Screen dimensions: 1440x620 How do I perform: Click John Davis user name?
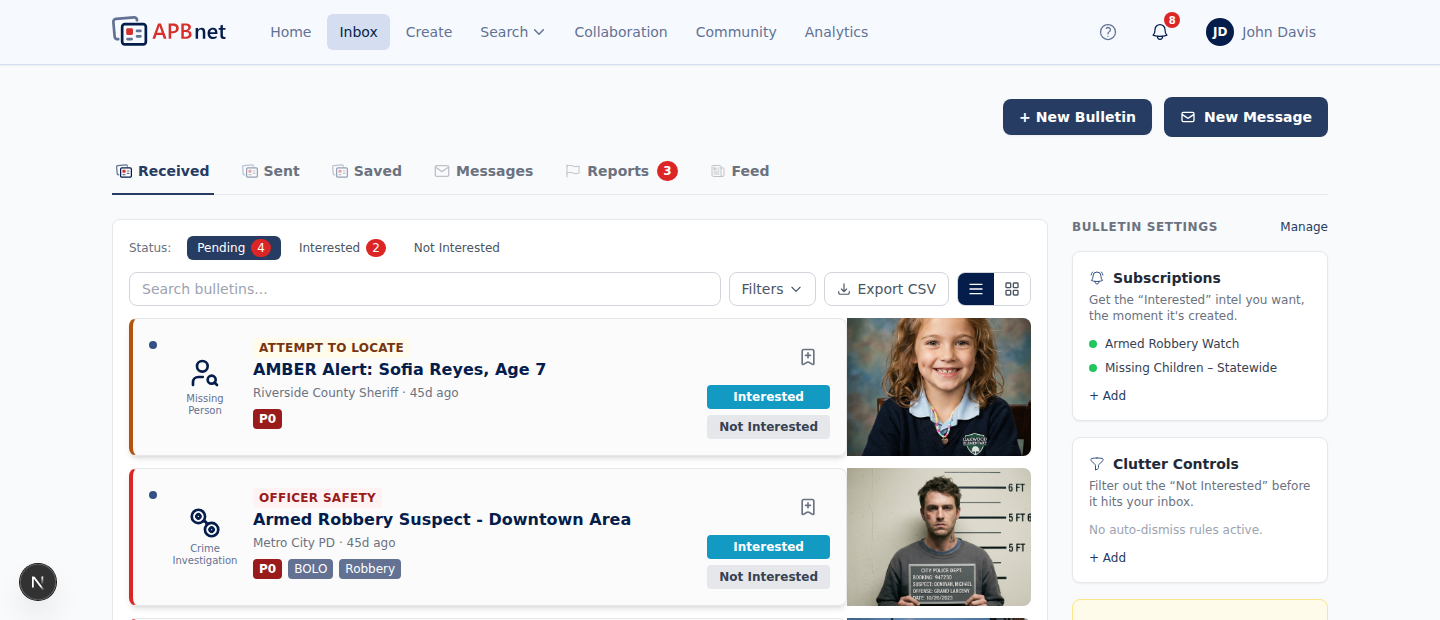1279,32
